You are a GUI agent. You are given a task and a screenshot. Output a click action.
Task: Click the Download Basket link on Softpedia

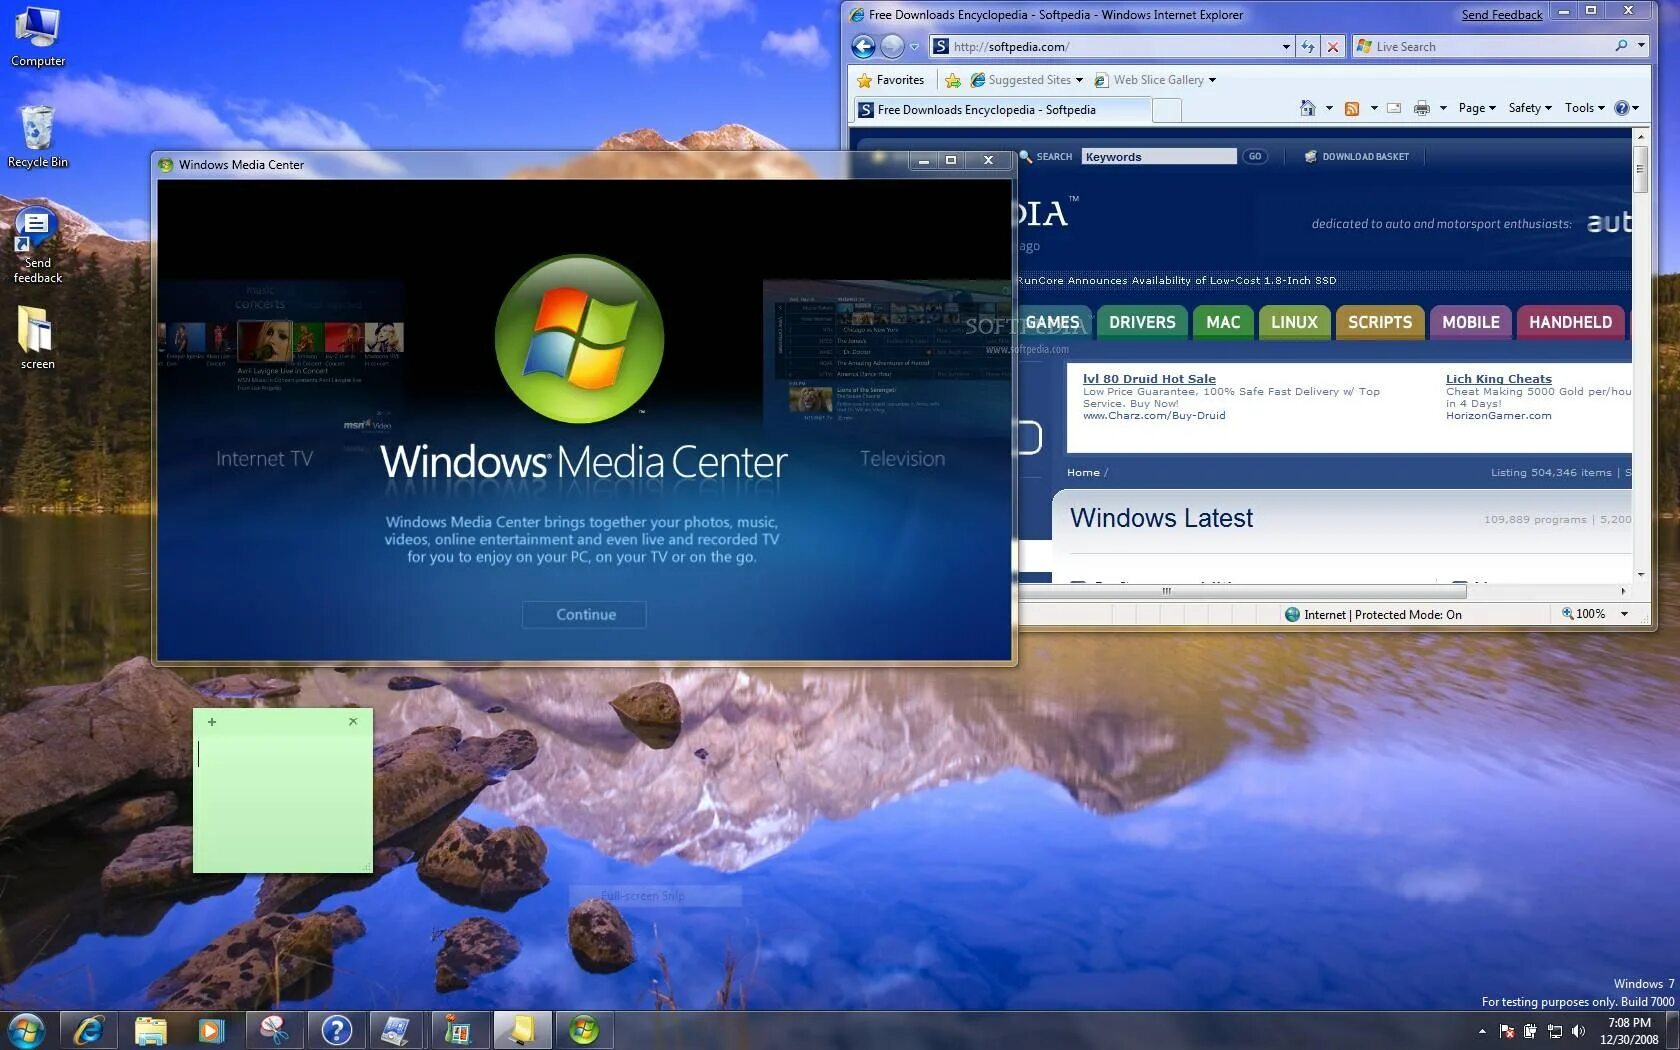(1356, 157)
